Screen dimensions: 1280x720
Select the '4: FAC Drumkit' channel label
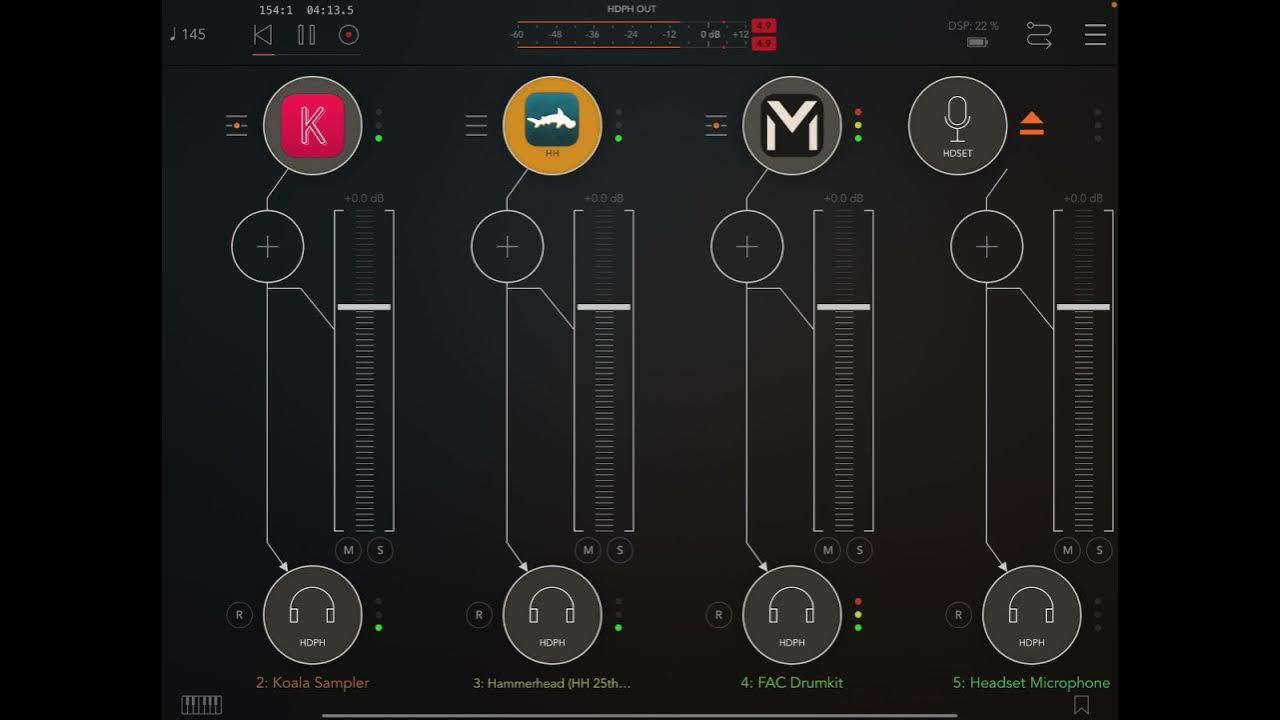pos(792,683)
